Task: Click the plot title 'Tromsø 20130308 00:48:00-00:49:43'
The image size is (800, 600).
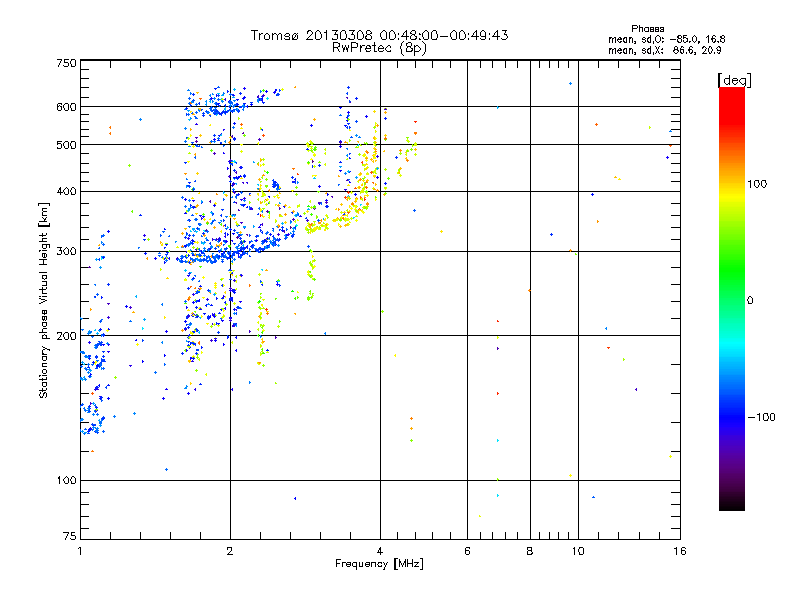Action: (x=379, y=35)
